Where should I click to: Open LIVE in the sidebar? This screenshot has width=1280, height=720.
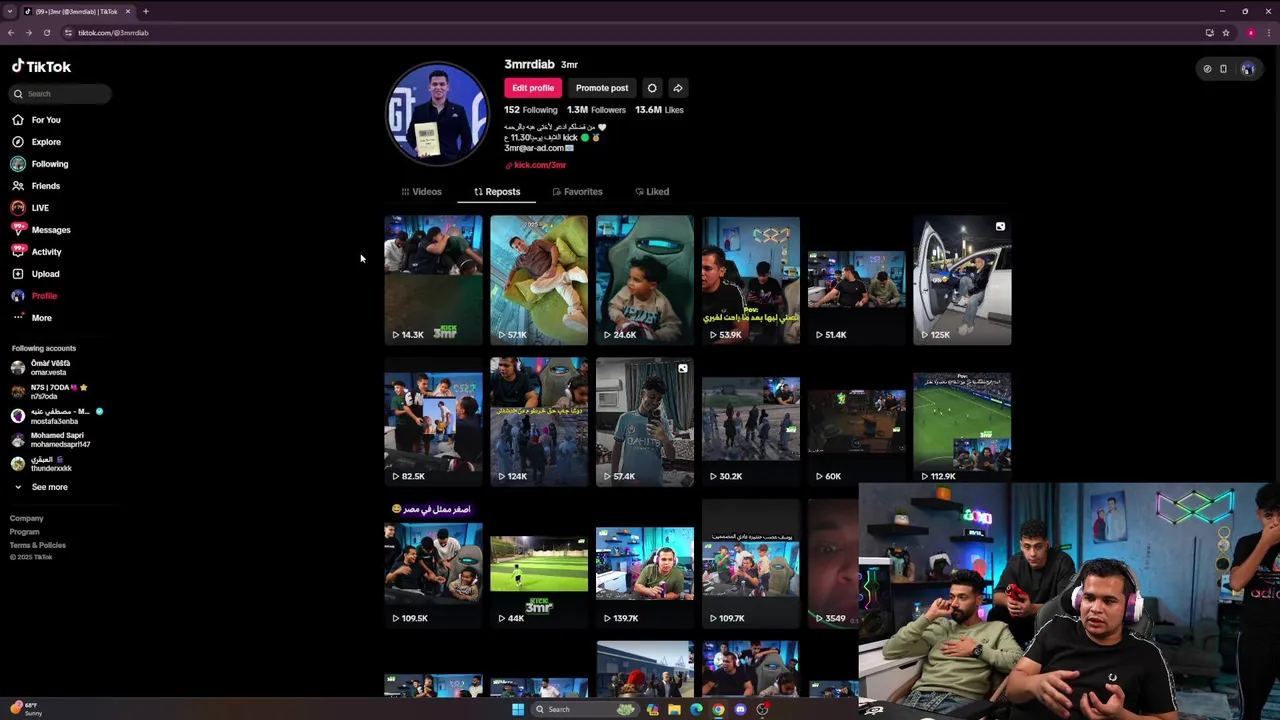[x=30, y=208]
